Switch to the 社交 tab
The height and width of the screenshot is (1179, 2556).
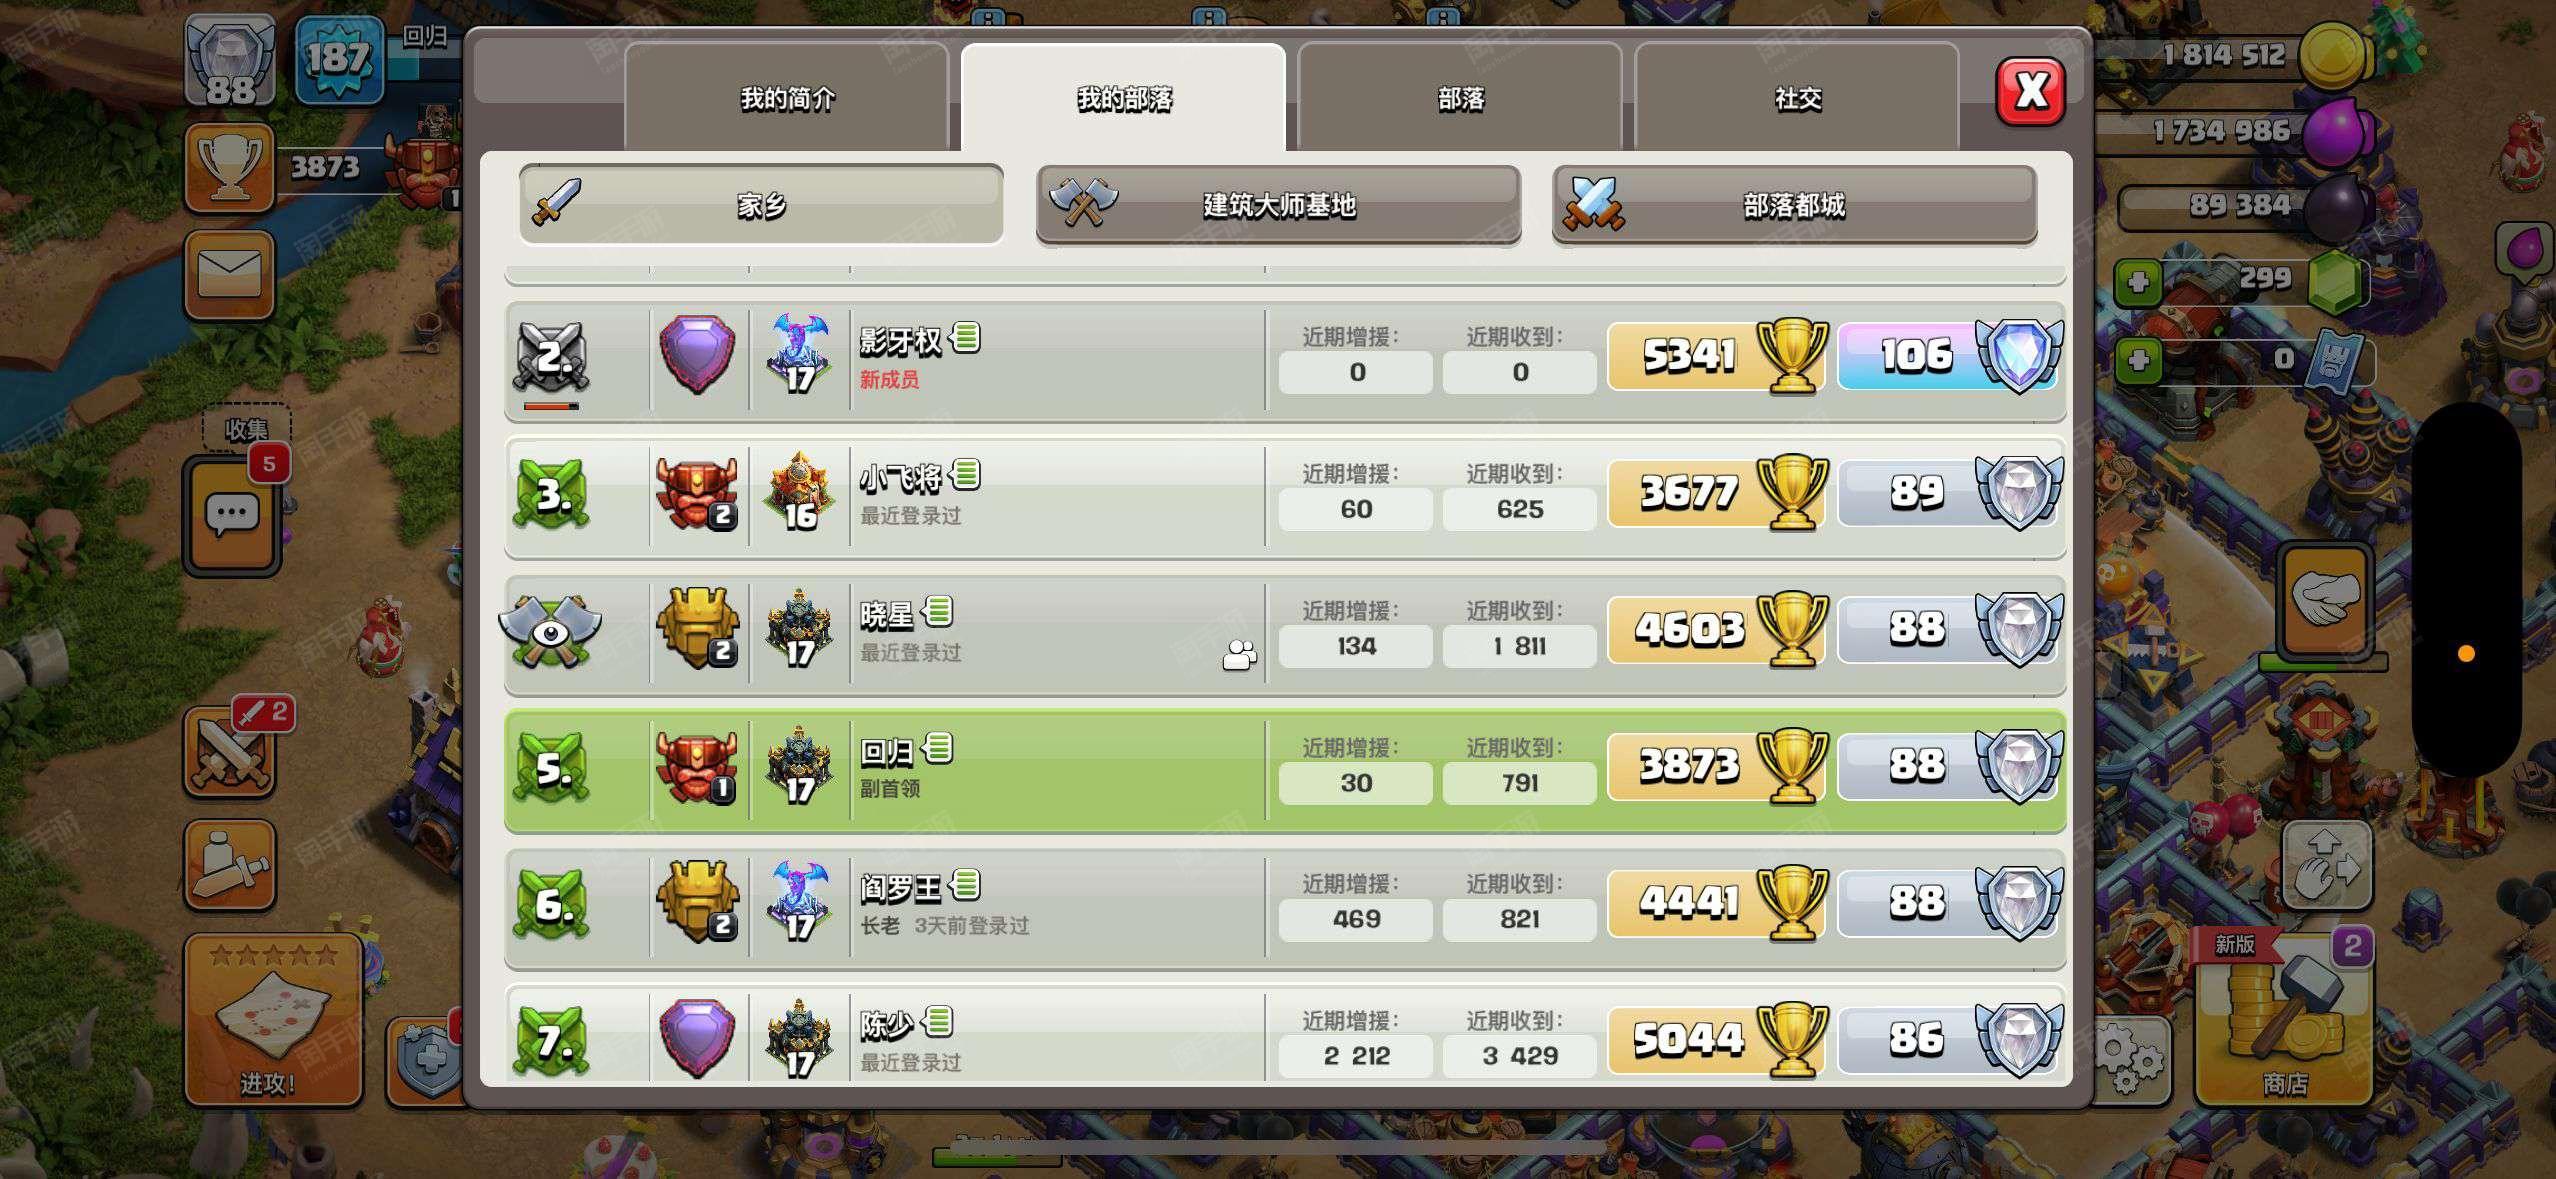pos(1797,98)
